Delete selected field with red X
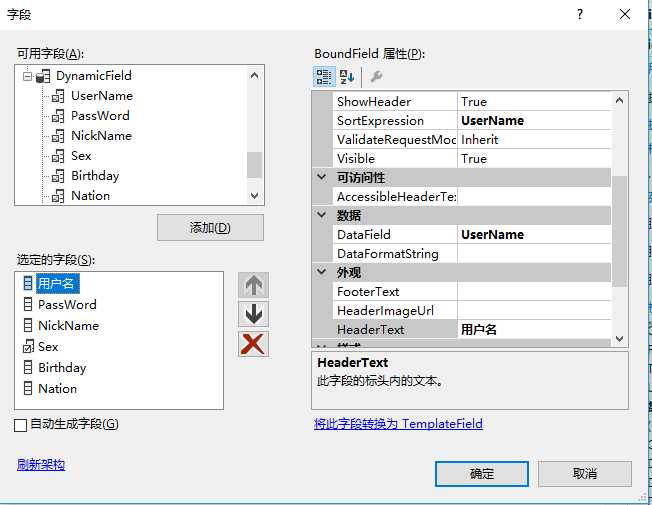Image resolution: width=652 pixels, height=505 pixels. (253, 344)
